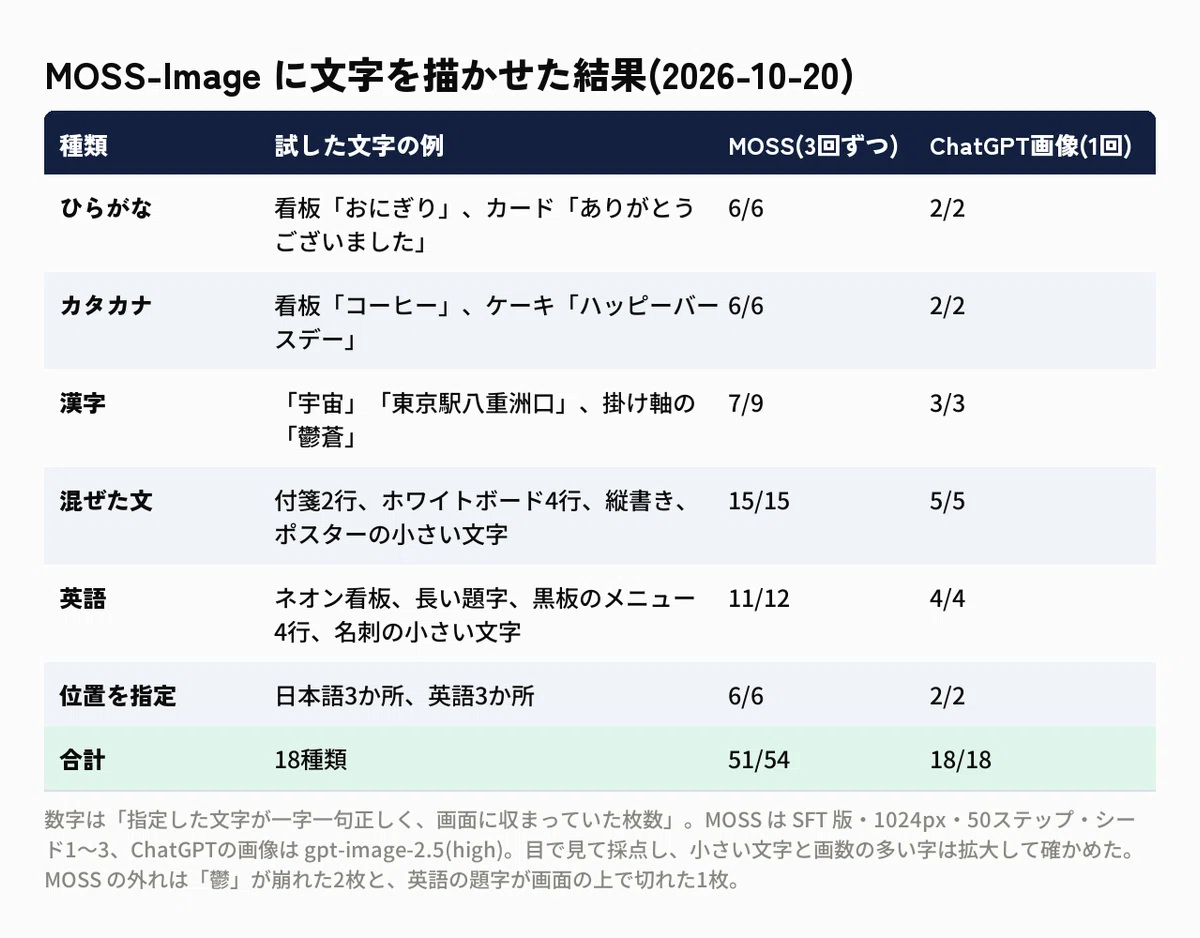Select the "英語" row label

(83, 598)
